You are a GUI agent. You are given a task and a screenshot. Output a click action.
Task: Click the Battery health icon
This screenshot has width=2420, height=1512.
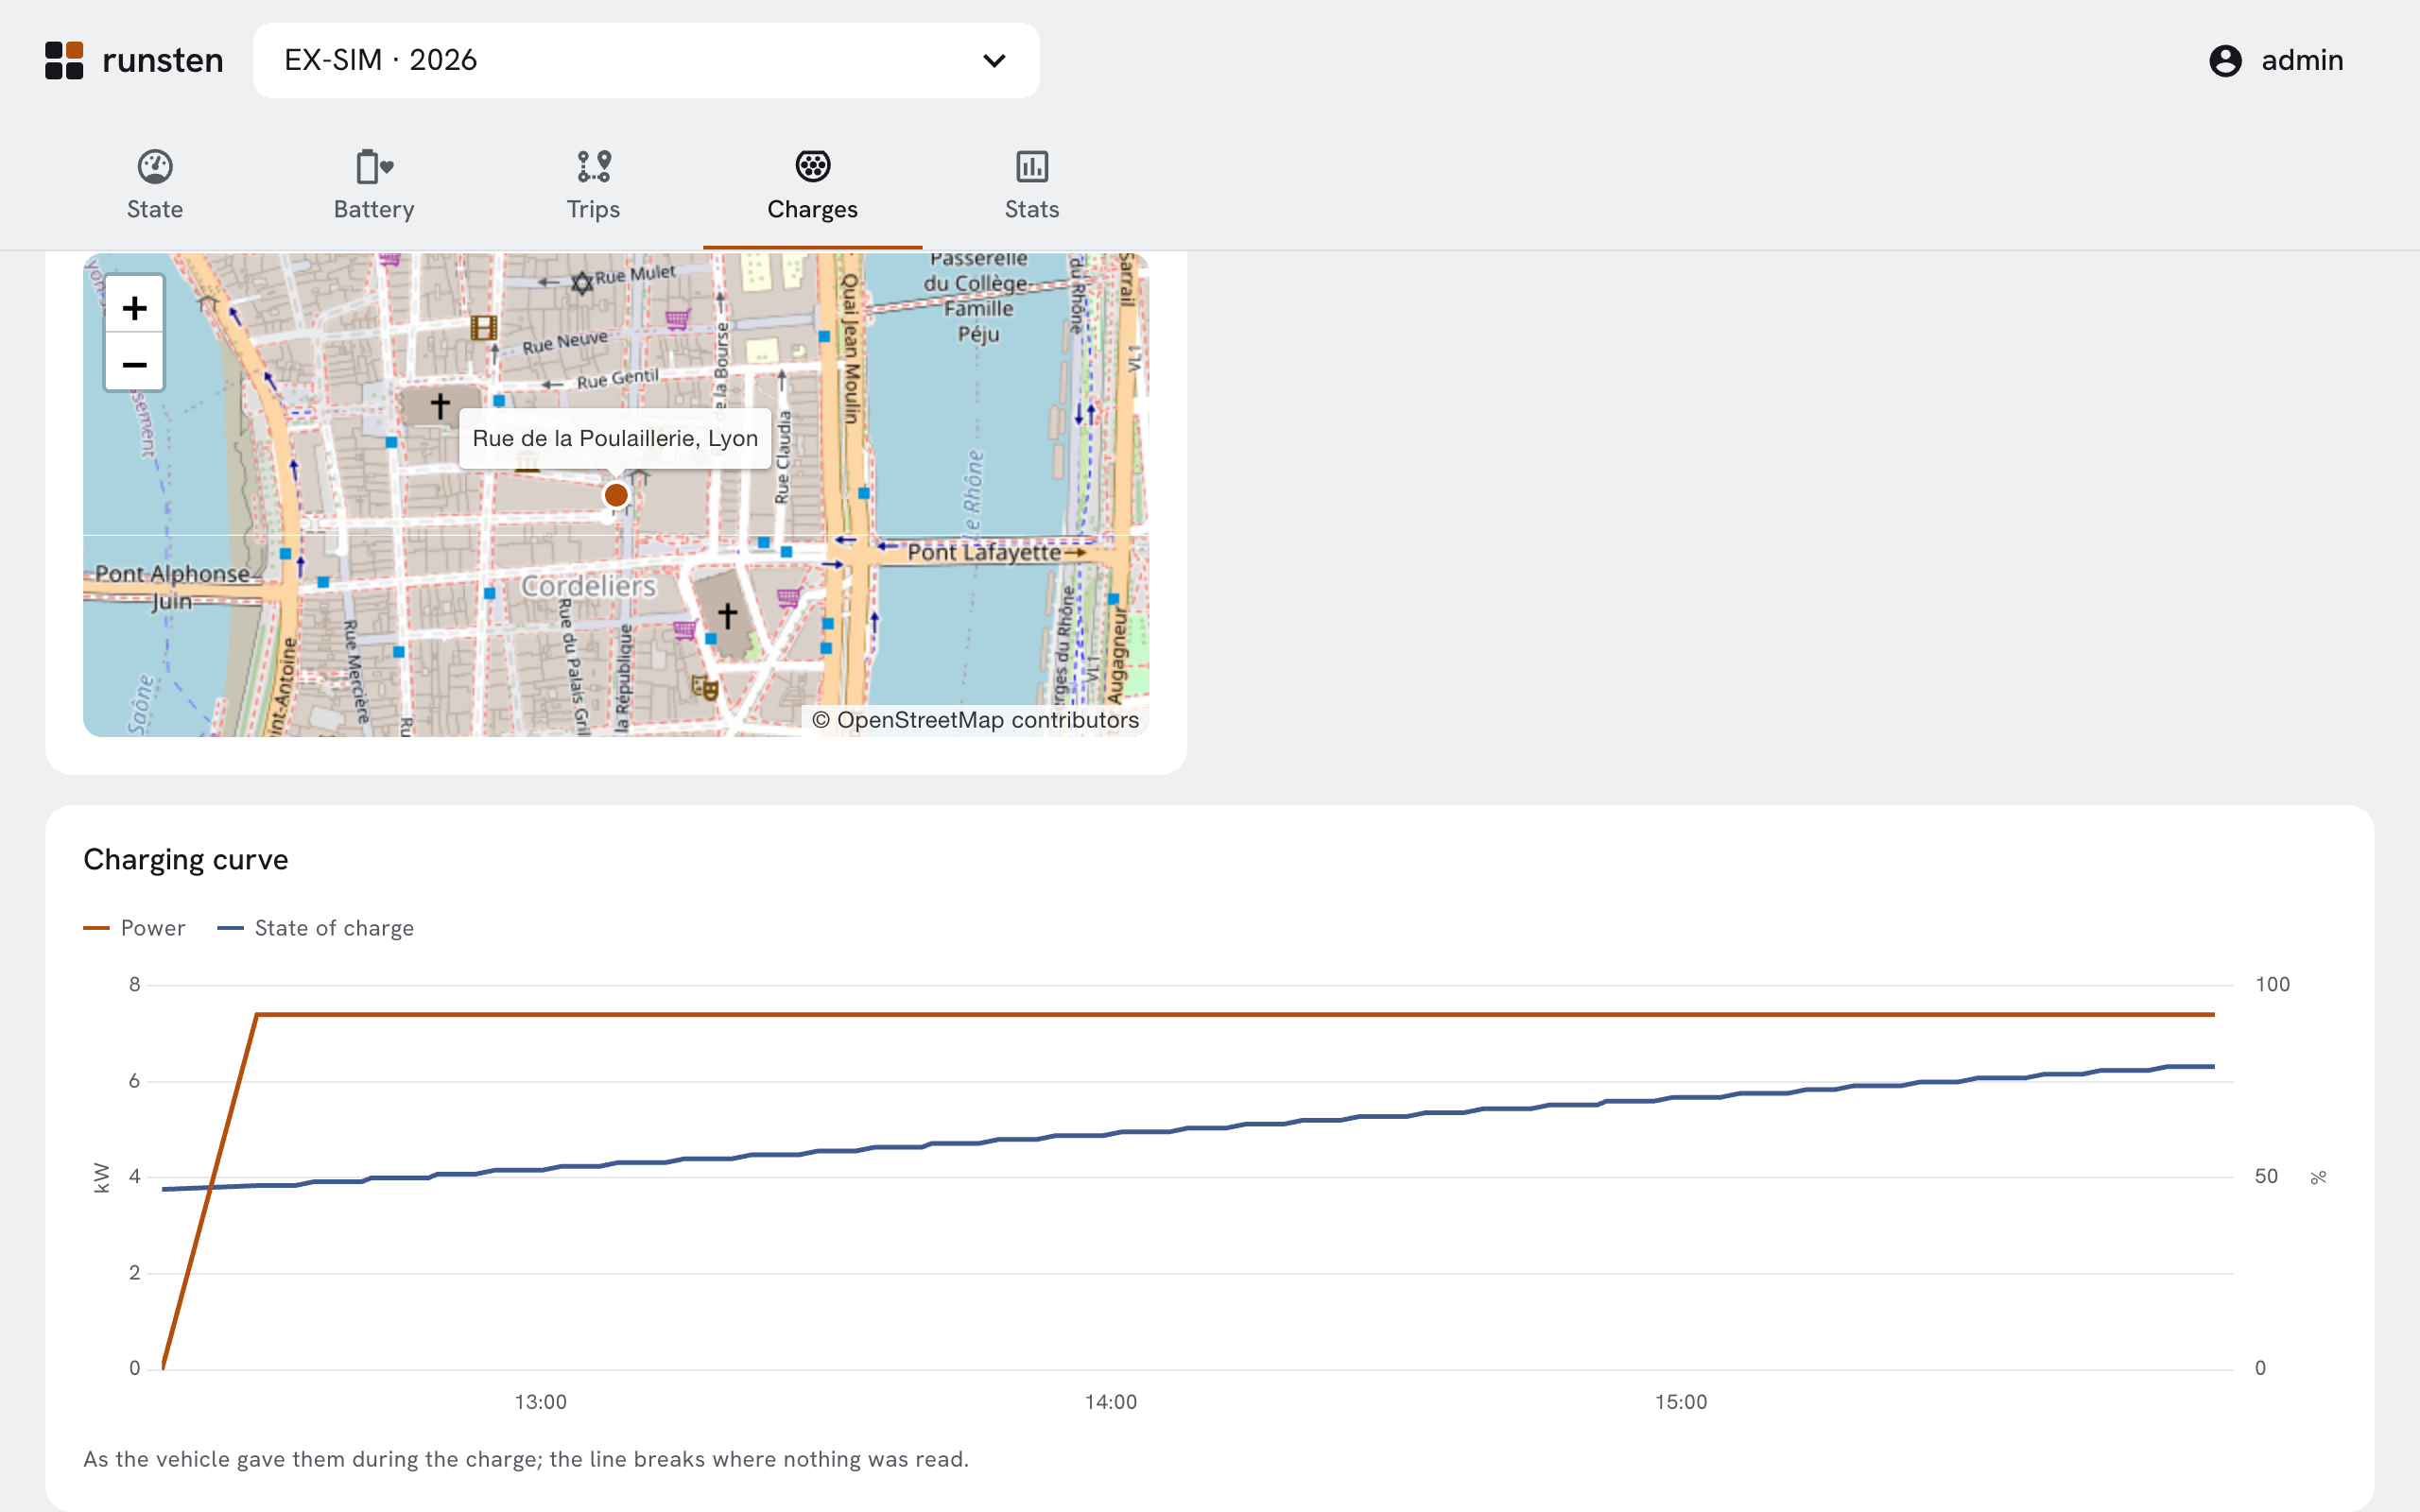(374, 166)
